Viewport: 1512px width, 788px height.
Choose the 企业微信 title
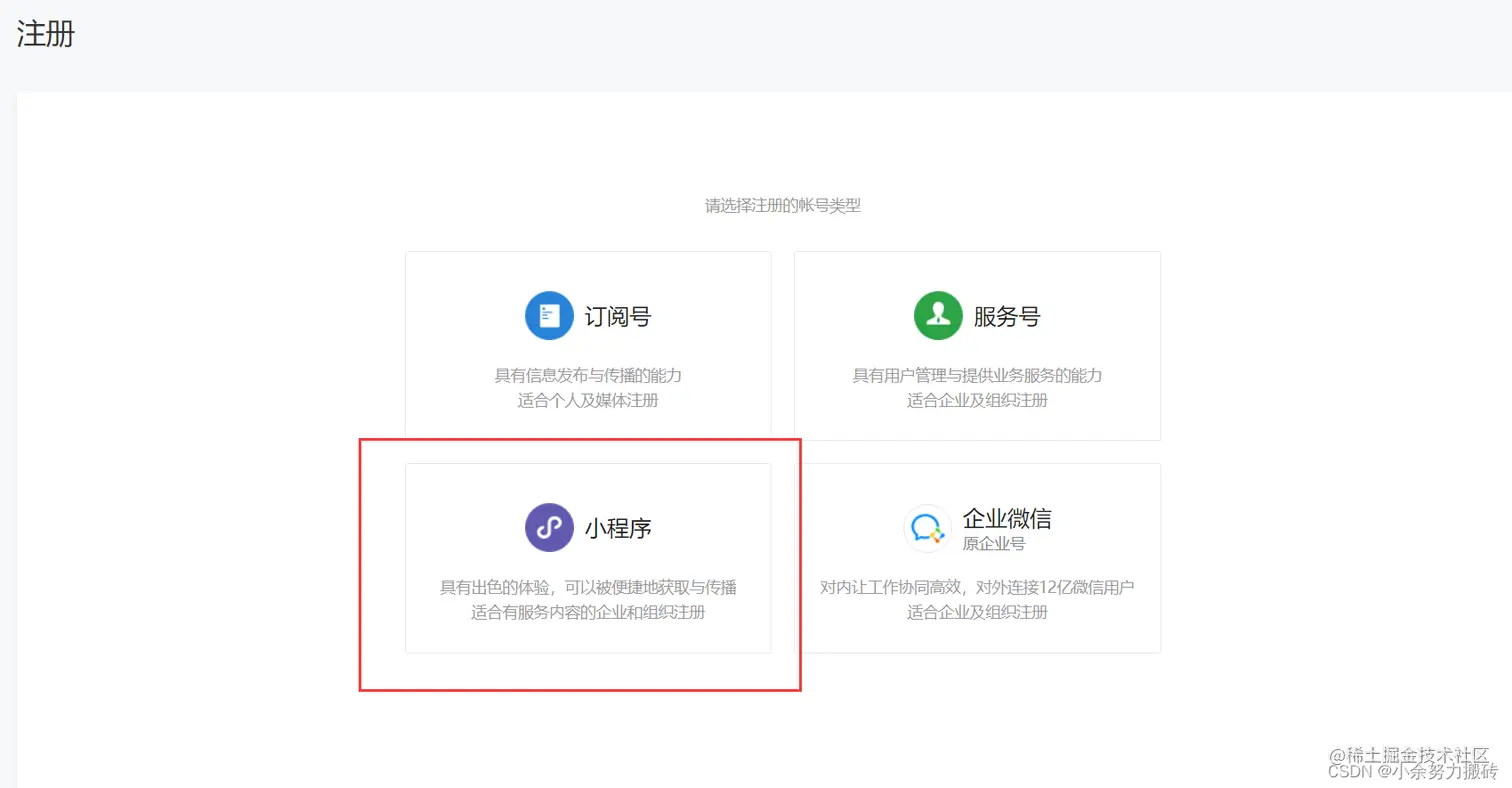coord(1007,518)
